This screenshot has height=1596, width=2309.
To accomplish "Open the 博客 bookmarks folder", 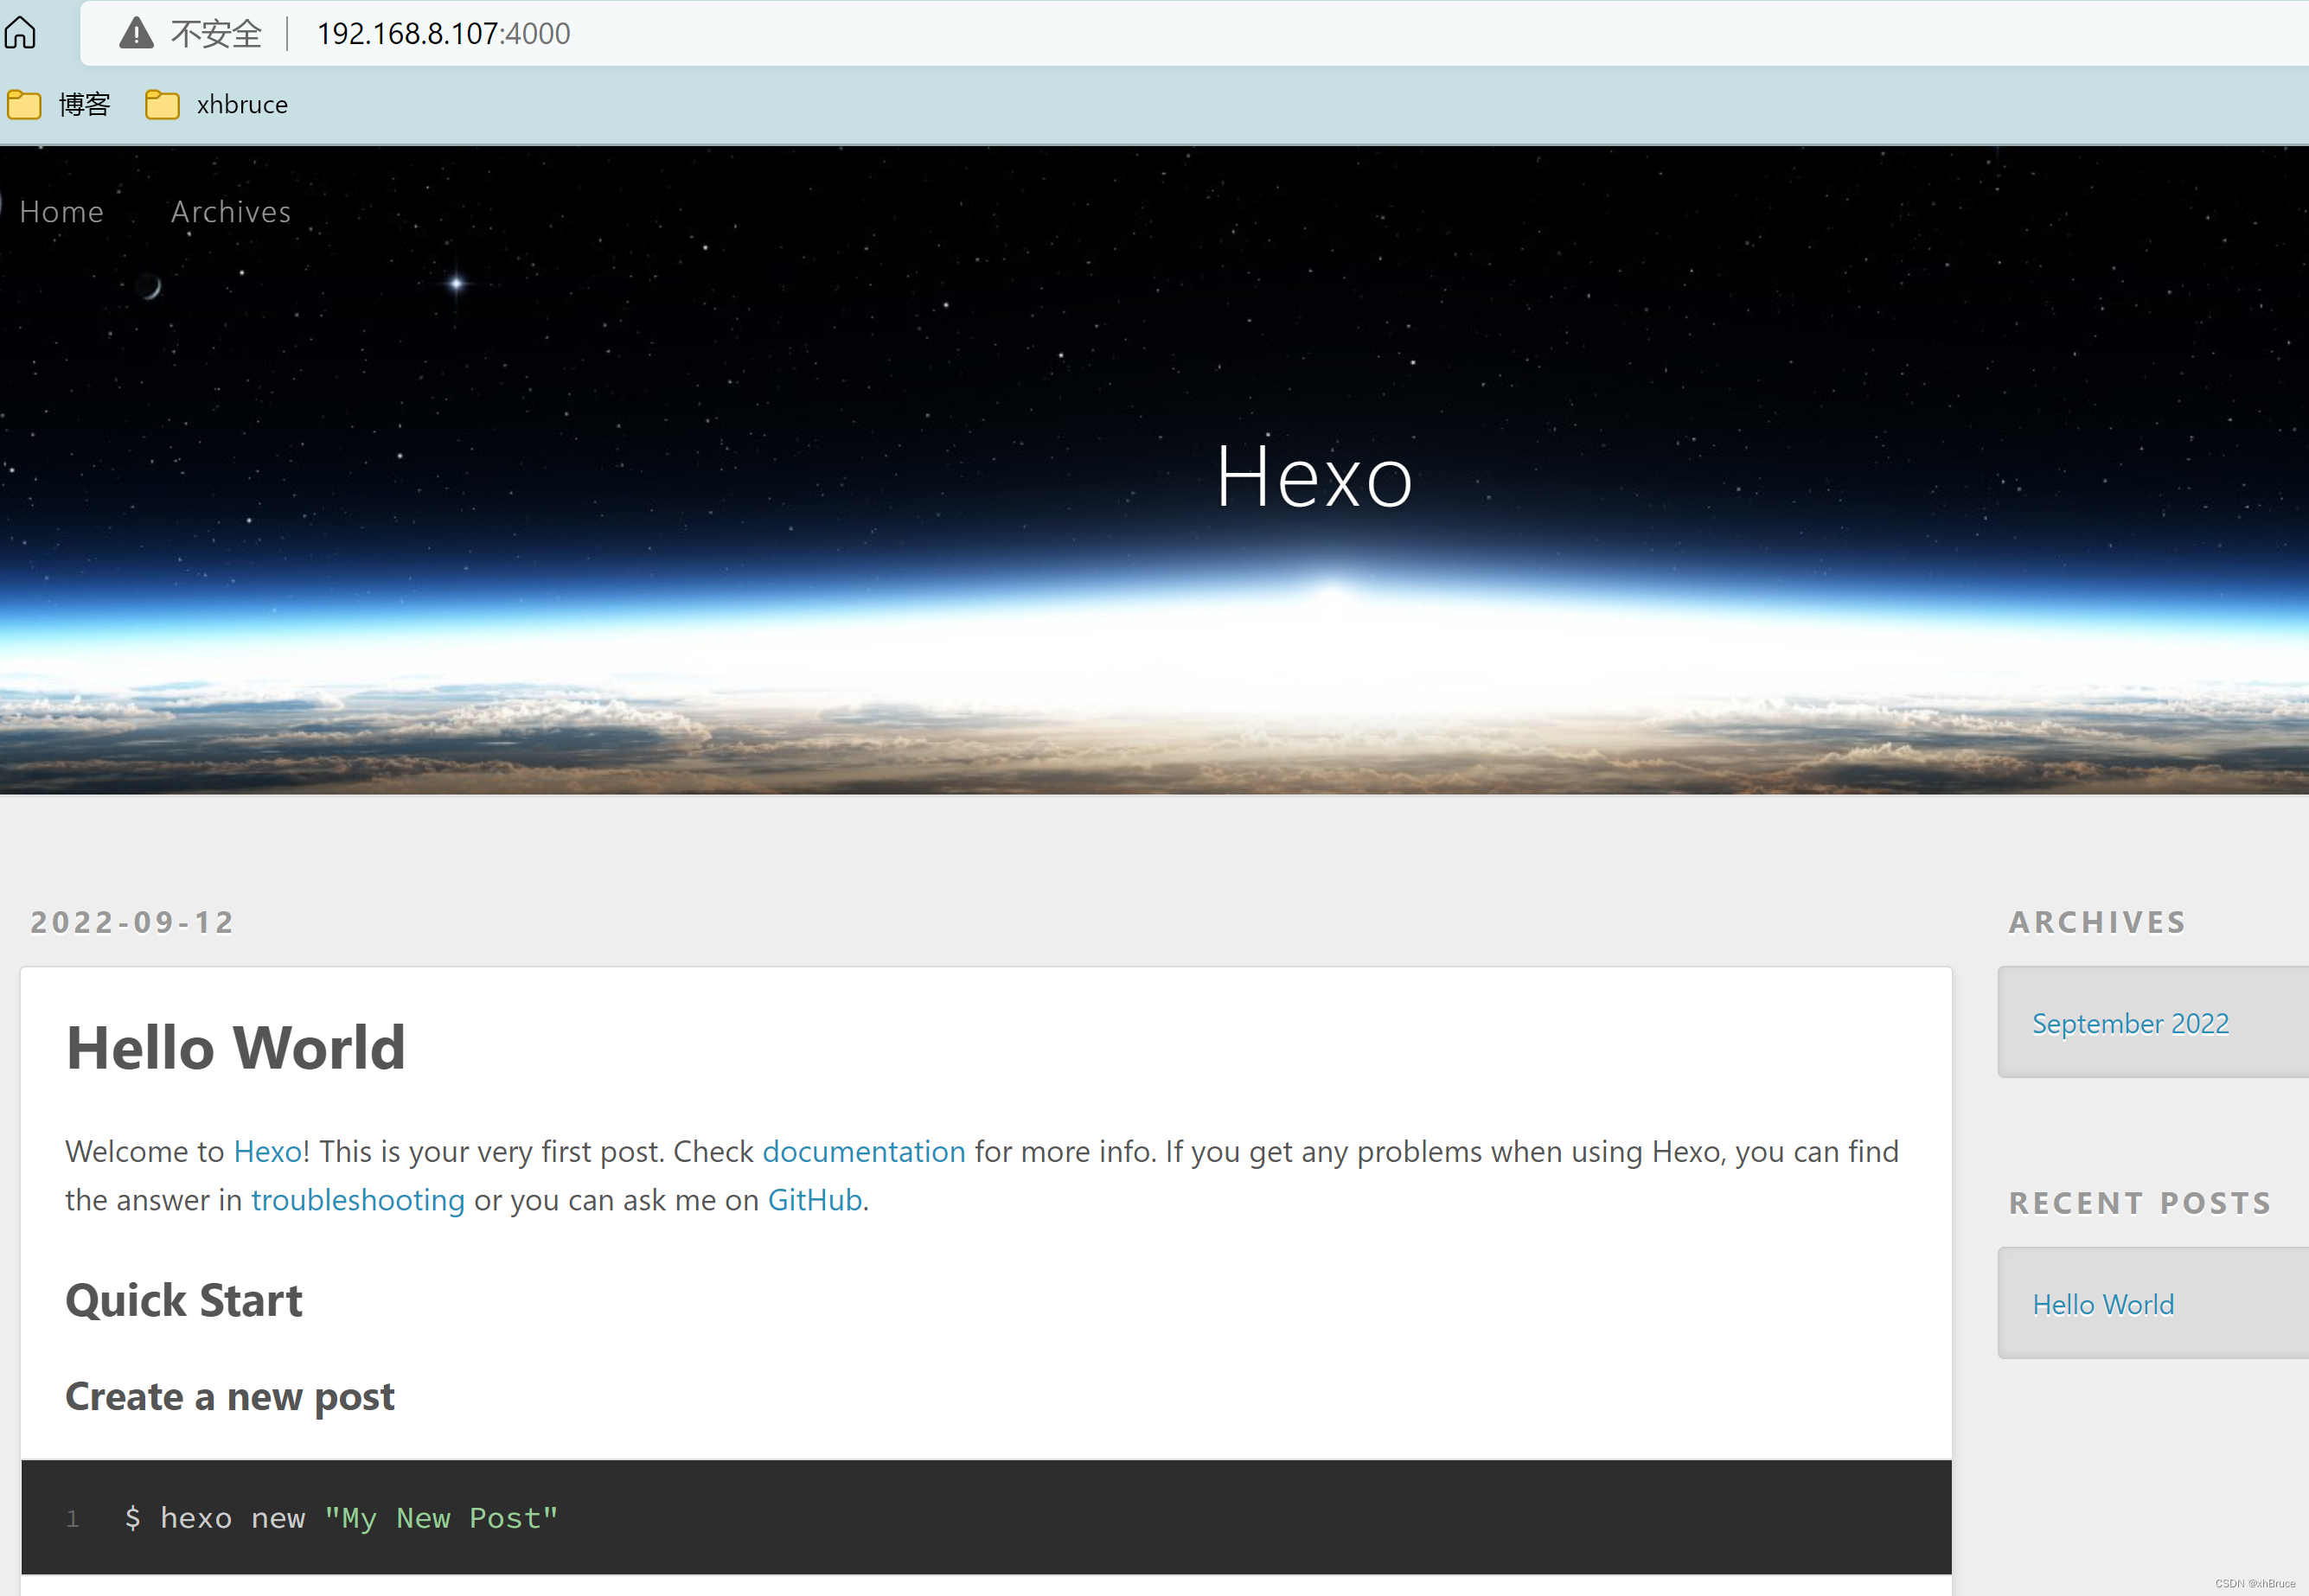I will 59,104.
